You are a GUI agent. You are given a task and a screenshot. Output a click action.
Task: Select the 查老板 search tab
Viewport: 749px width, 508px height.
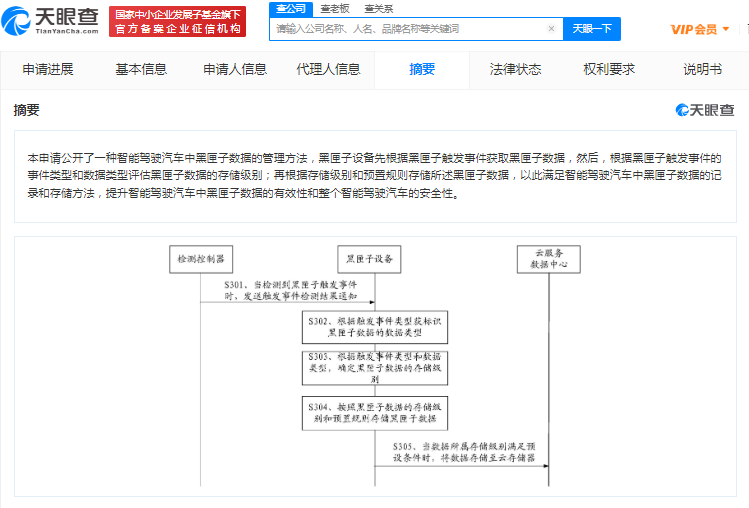334,9
